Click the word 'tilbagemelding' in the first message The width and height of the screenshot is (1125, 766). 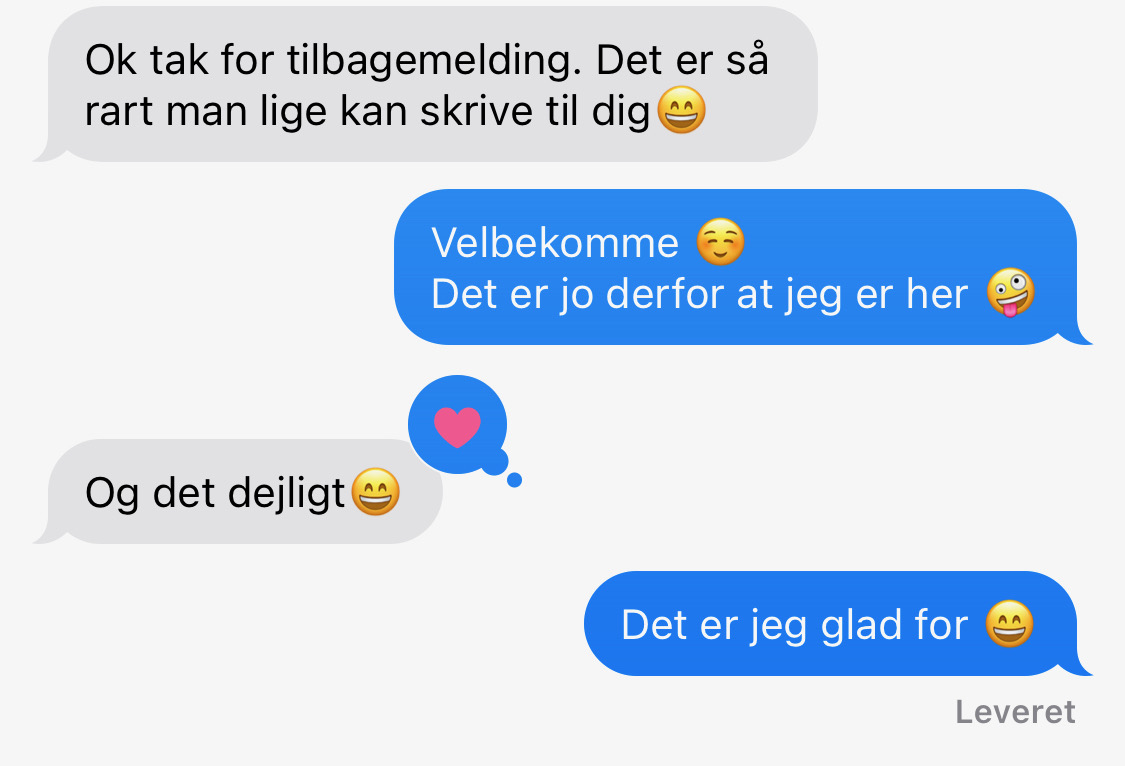[433, 60]
